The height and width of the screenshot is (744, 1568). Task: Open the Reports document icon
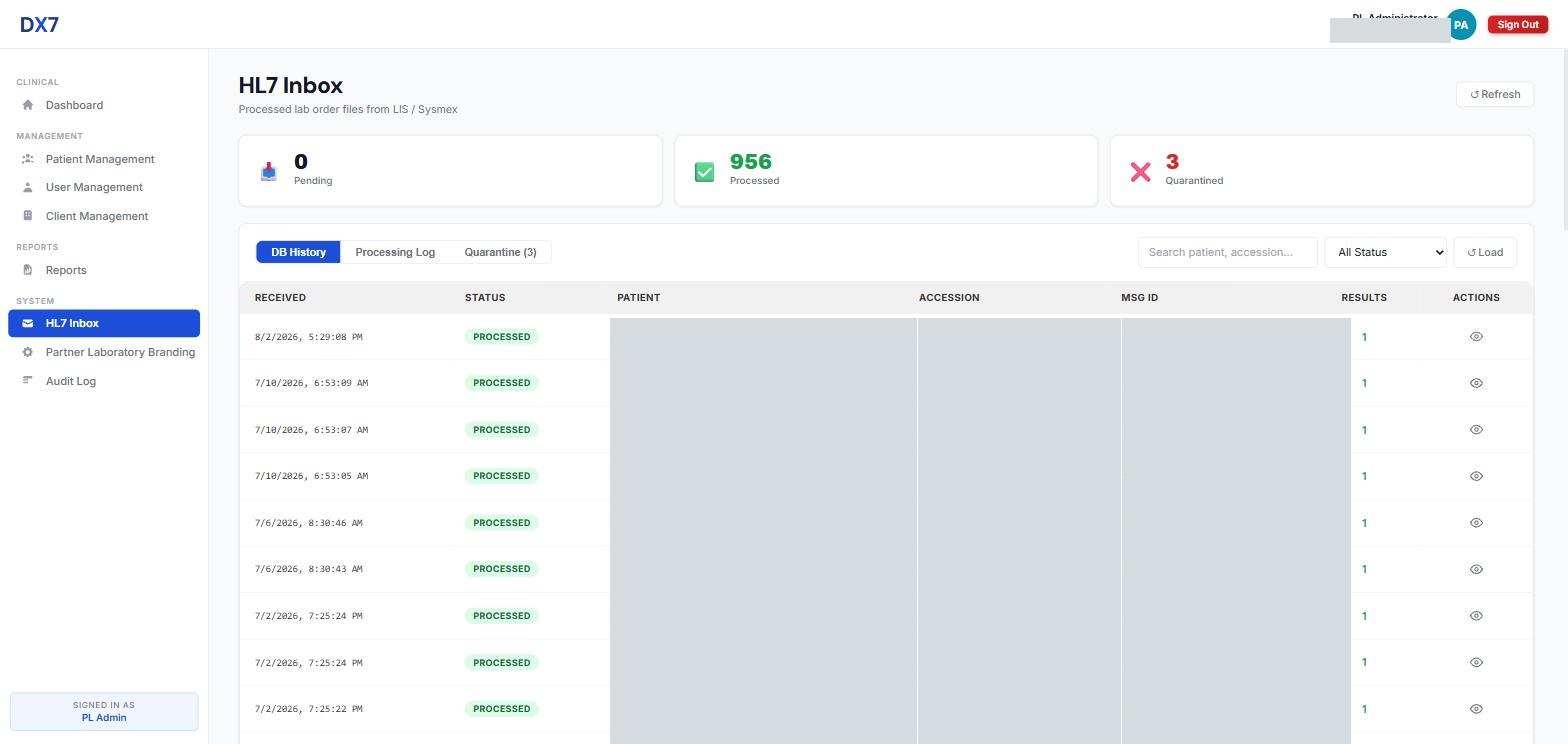[x=27, y=270]
